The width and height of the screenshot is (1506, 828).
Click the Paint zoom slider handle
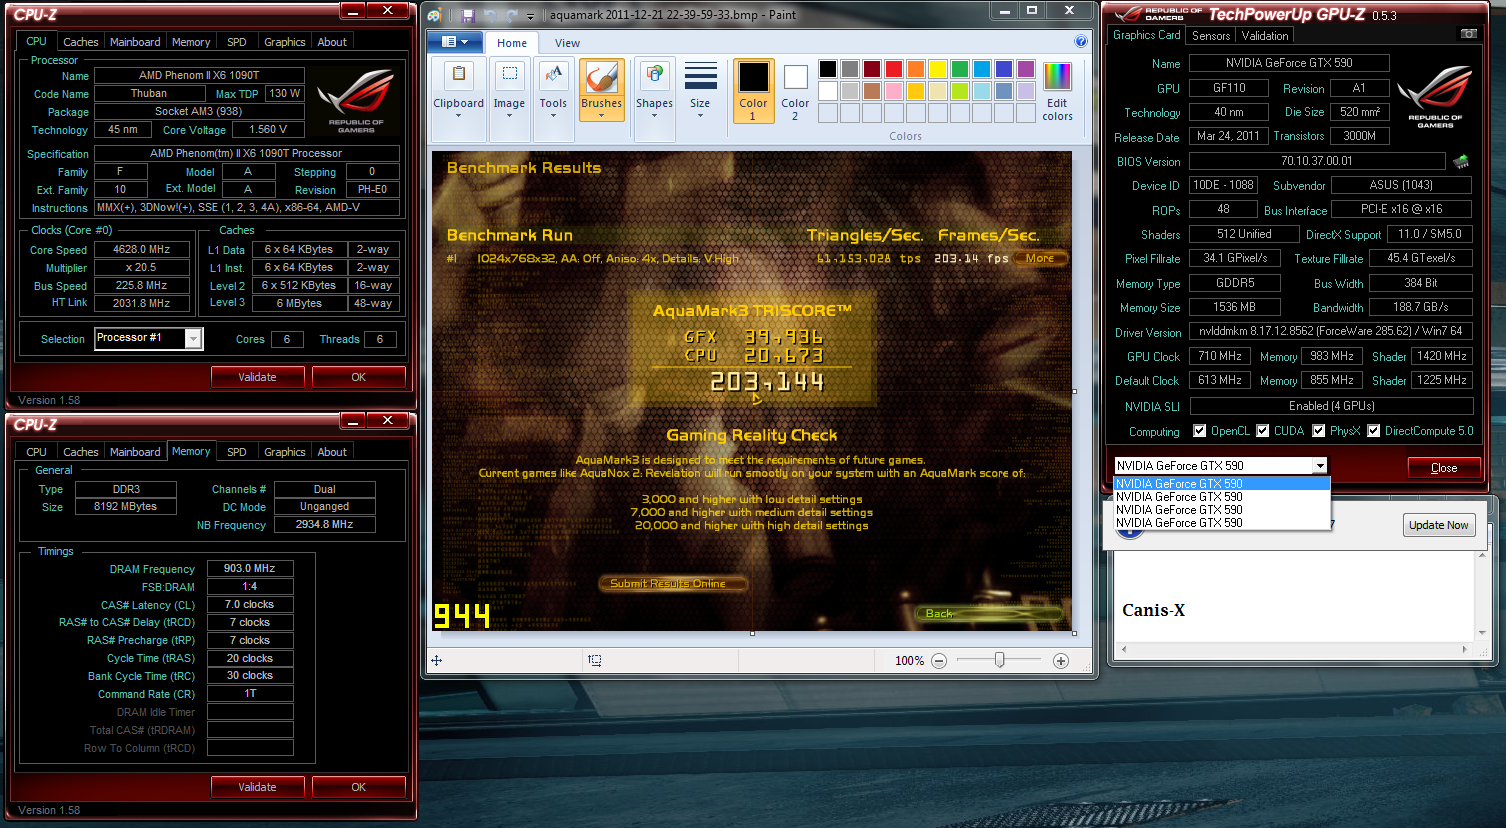[1000, 660]
